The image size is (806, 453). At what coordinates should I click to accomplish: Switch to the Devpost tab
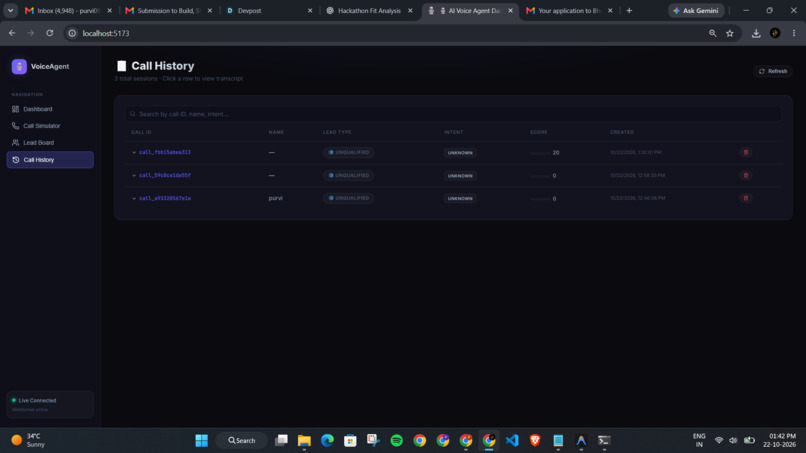tap(269, 11)
